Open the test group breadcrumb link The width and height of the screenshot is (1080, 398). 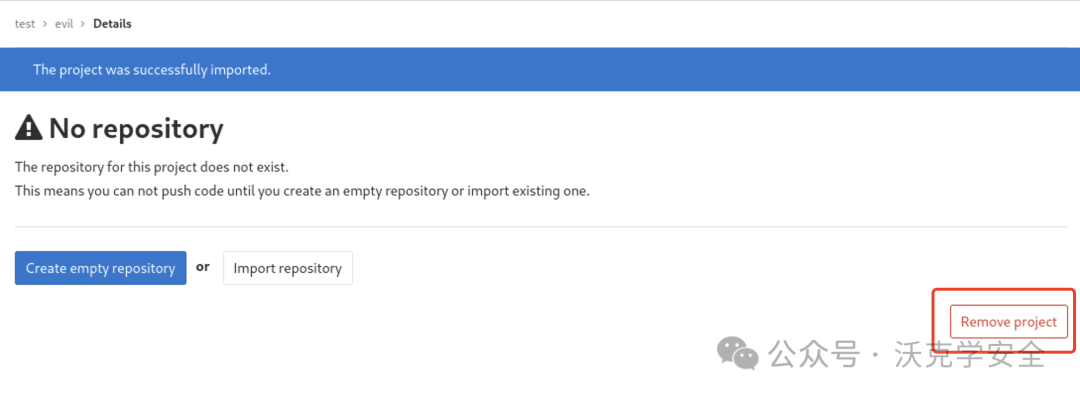(x=25, y=23)
